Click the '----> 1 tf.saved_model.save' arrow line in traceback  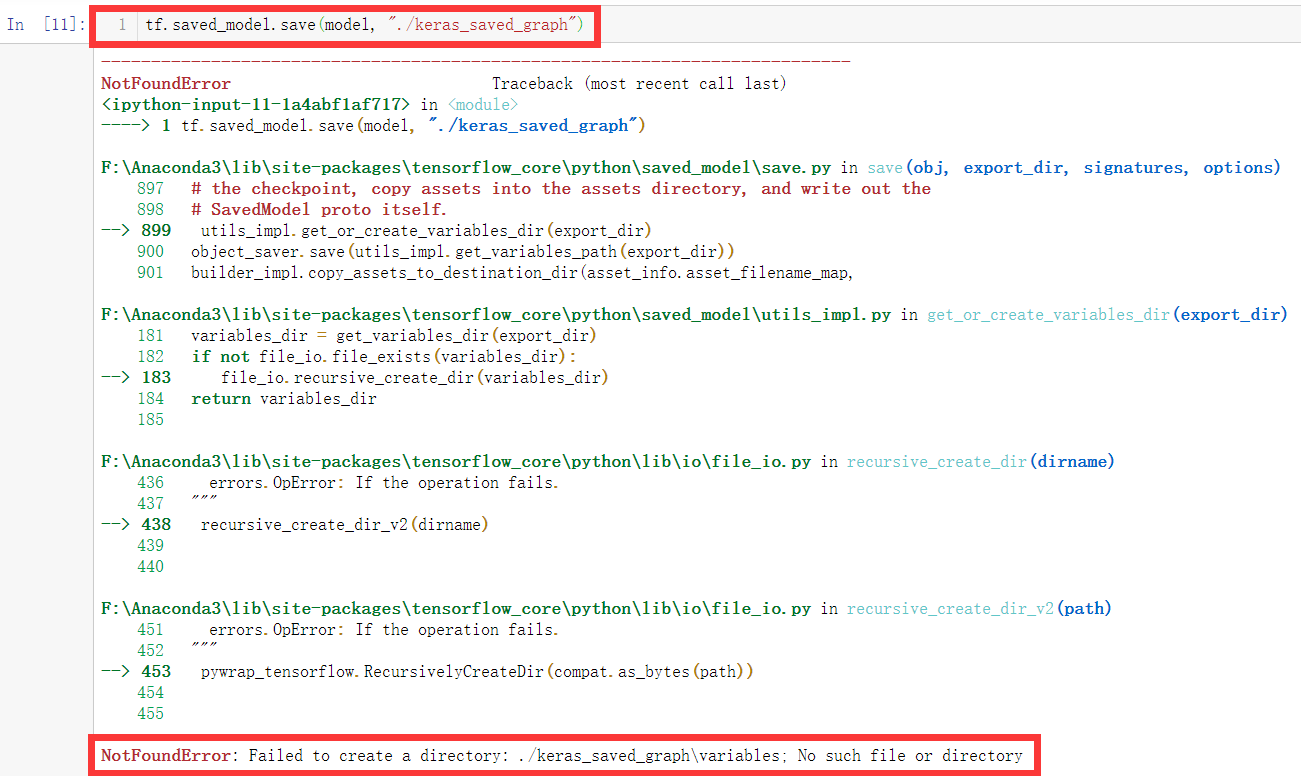374,126
